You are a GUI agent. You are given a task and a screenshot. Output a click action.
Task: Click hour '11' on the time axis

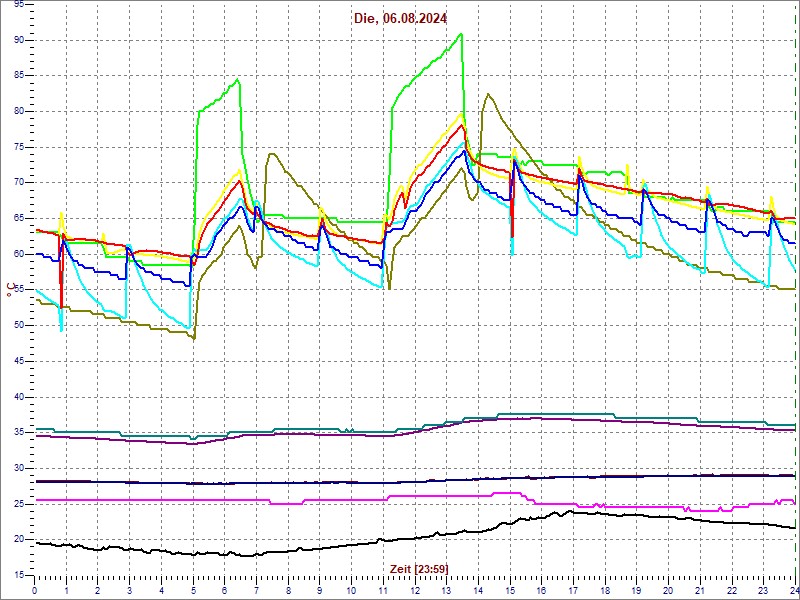pyautogui.click(x=383, y=590)
